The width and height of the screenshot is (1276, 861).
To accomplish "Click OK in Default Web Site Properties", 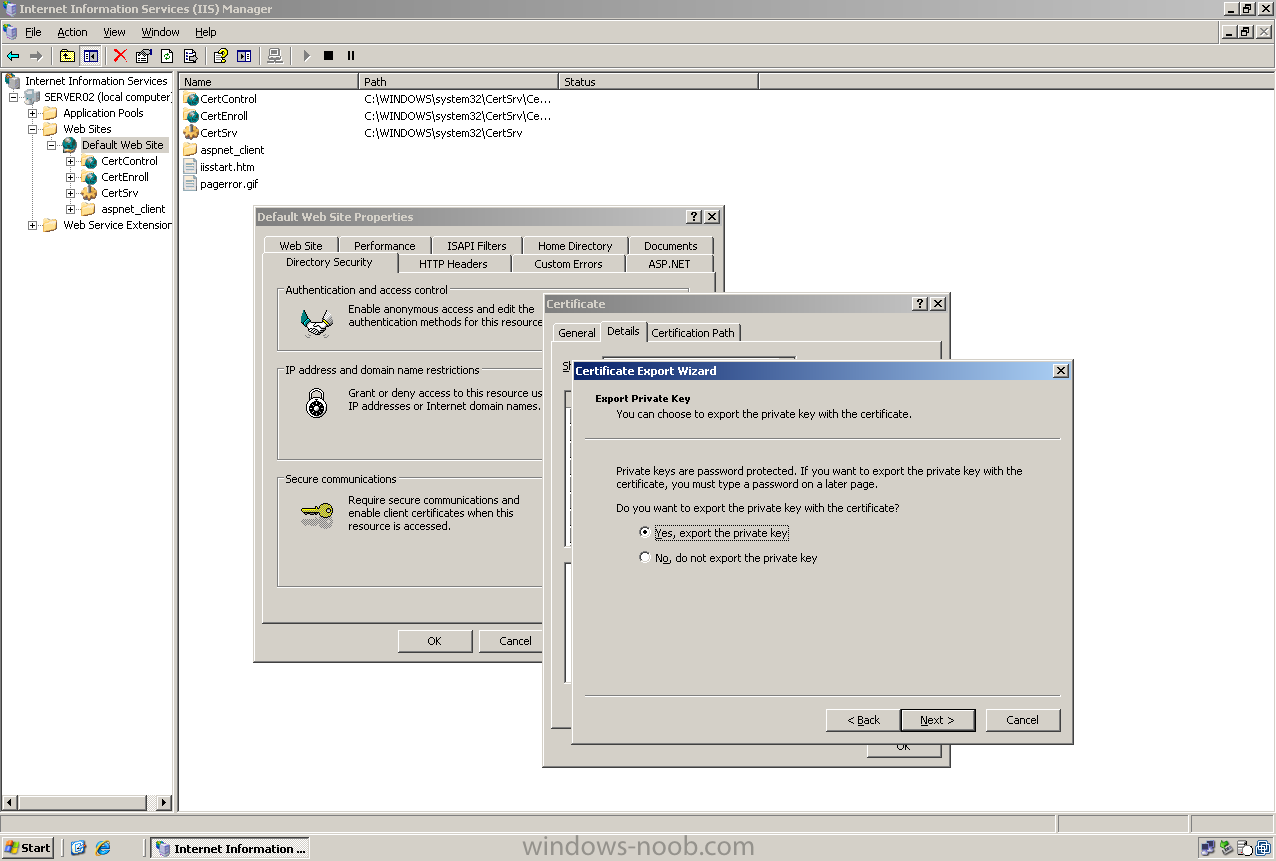I will pos(434,641).
